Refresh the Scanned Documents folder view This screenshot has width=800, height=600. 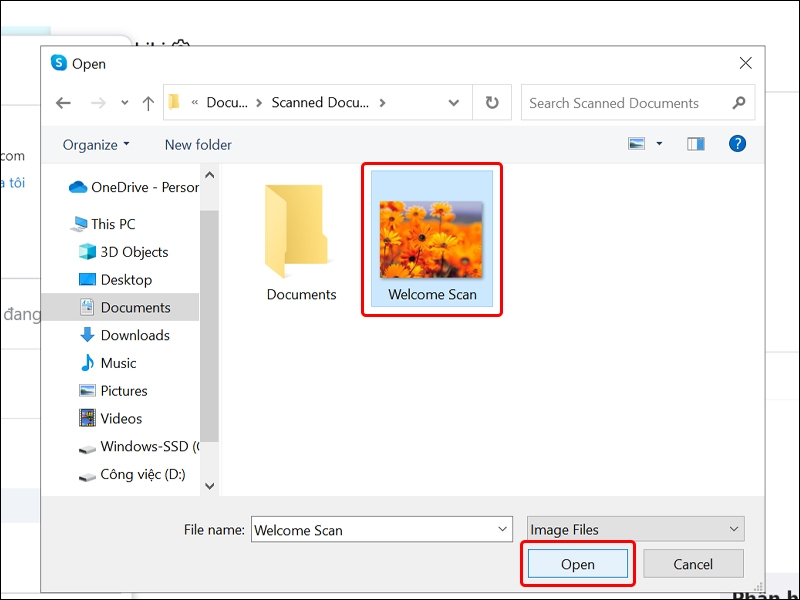491,102
